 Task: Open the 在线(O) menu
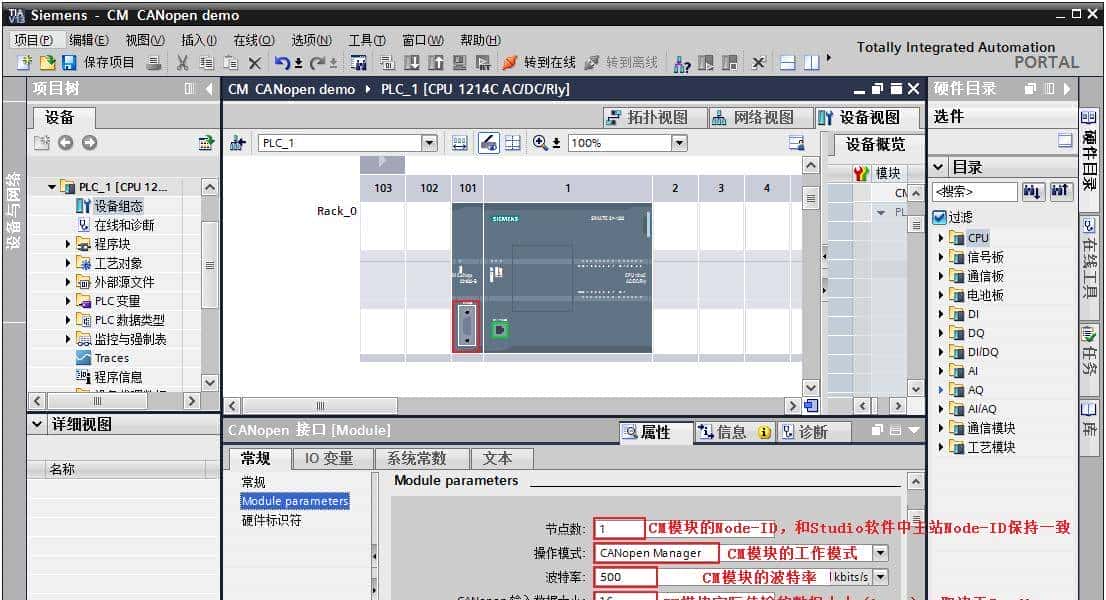tap(253, 40)
